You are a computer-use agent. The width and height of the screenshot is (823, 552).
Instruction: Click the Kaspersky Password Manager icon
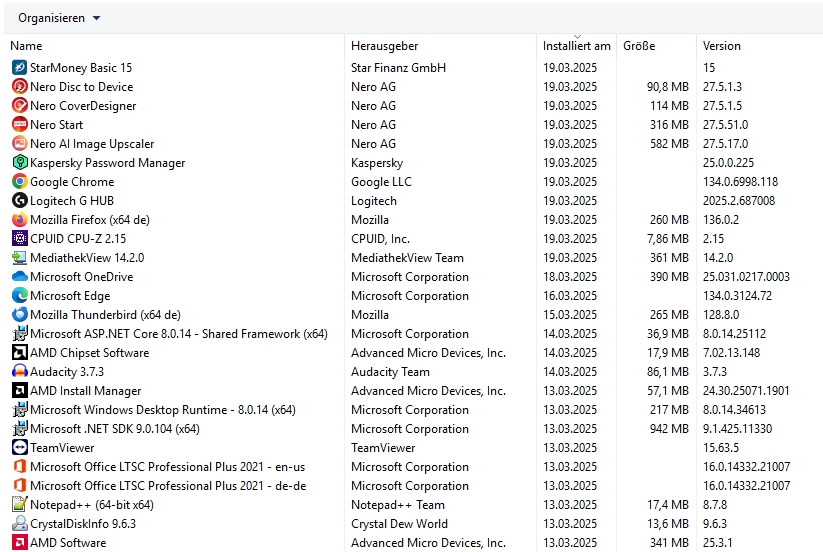(x=20, y=163)
